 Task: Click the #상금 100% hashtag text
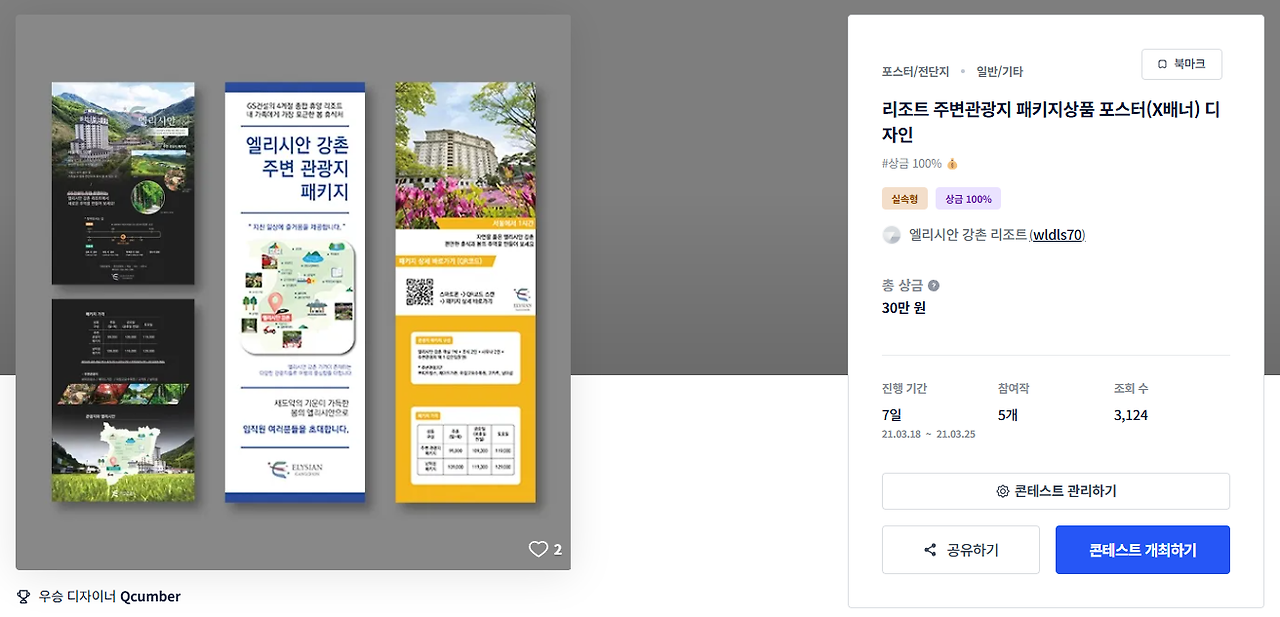point(911,163)
